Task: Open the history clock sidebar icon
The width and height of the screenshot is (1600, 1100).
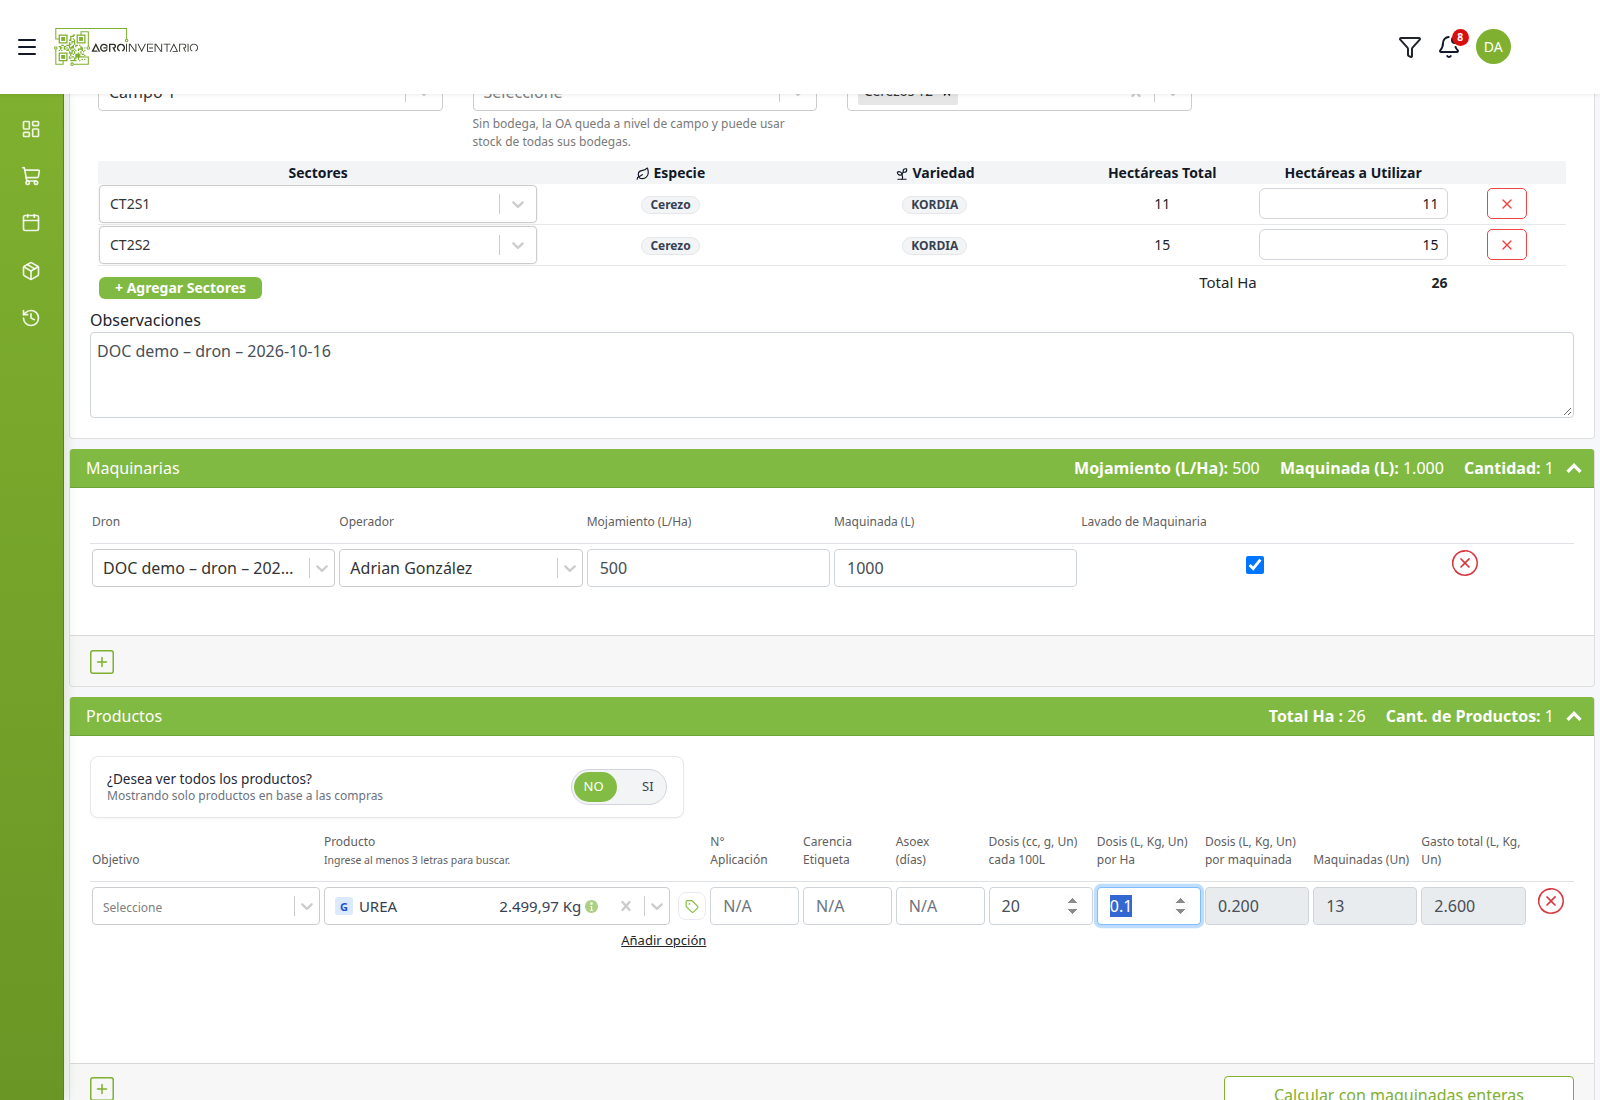Action: pos(31,318)
